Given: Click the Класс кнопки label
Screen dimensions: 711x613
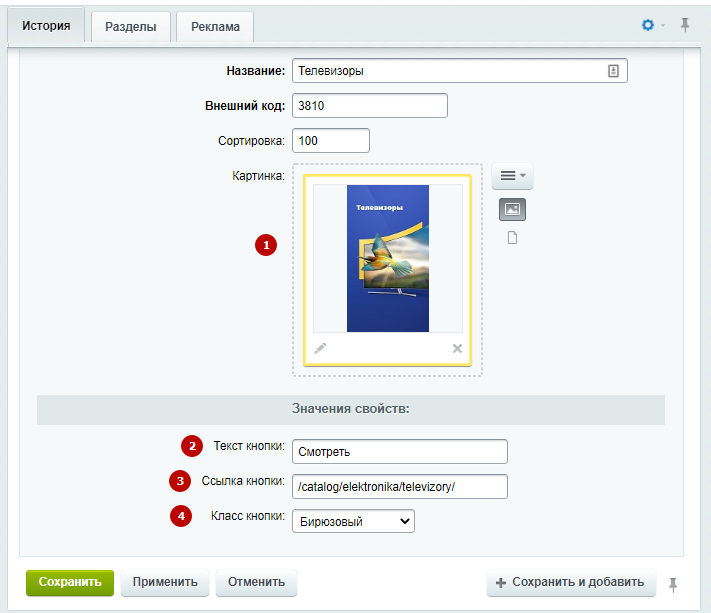Looking at the screenshot, I should tap(248, 516).
